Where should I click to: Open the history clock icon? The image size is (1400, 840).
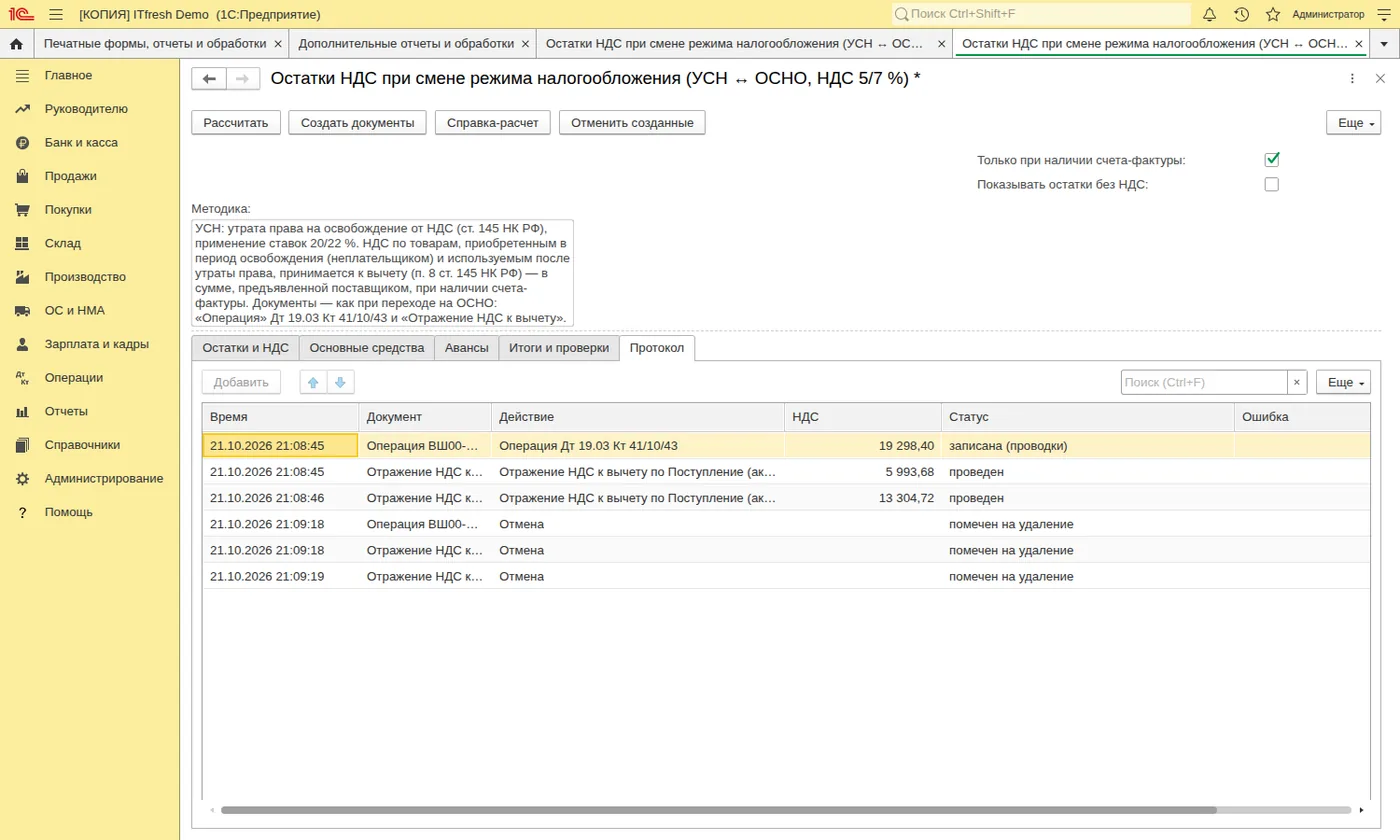(1241, 14)
